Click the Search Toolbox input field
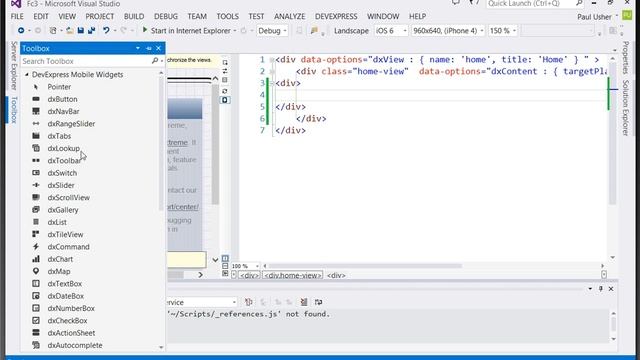The image size is (640, 360). point(86,61)
